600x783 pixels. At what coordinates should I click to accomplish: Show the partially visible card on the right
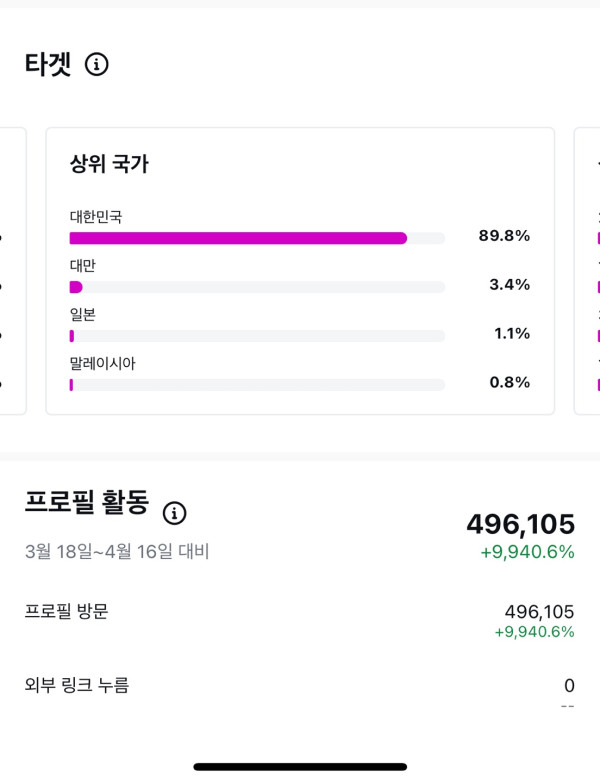tap(587, 270)
